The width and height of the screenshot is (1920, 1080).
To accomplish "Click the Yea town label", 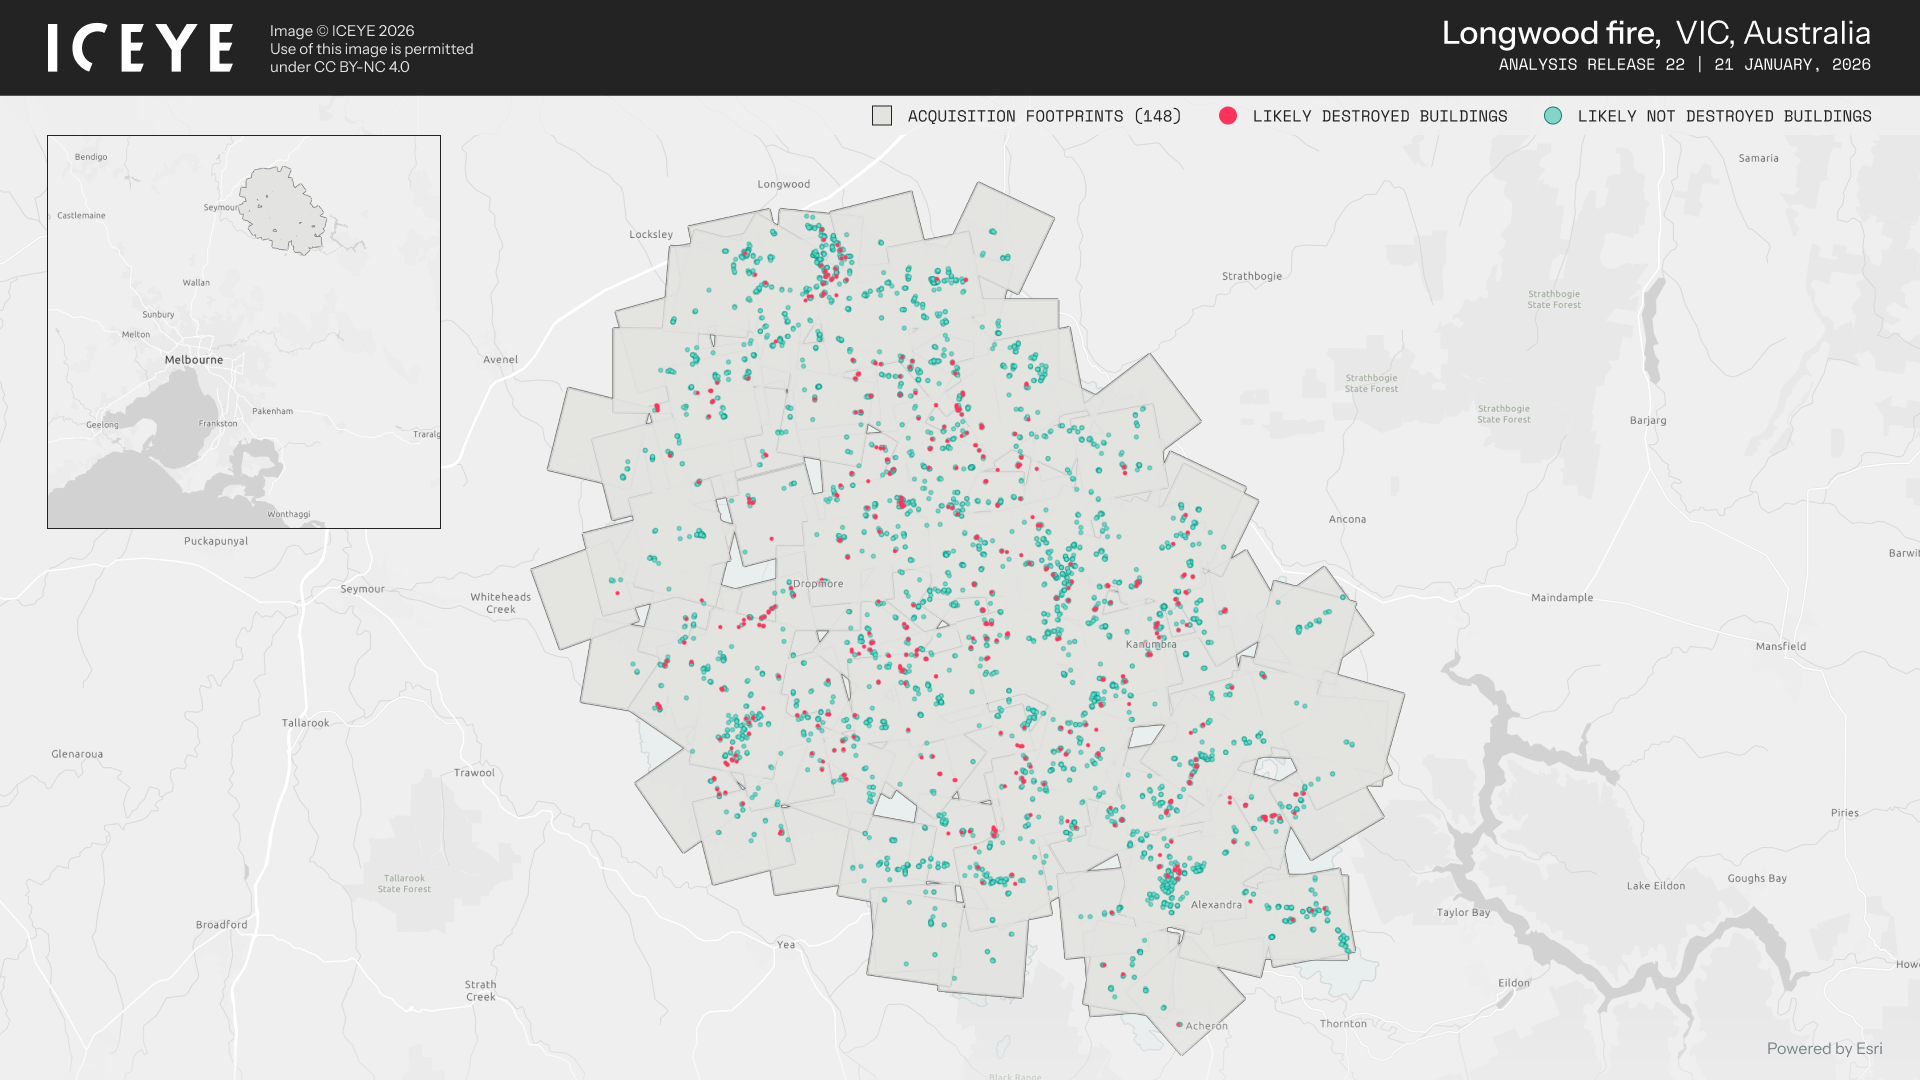I will [x=786, y=944].
